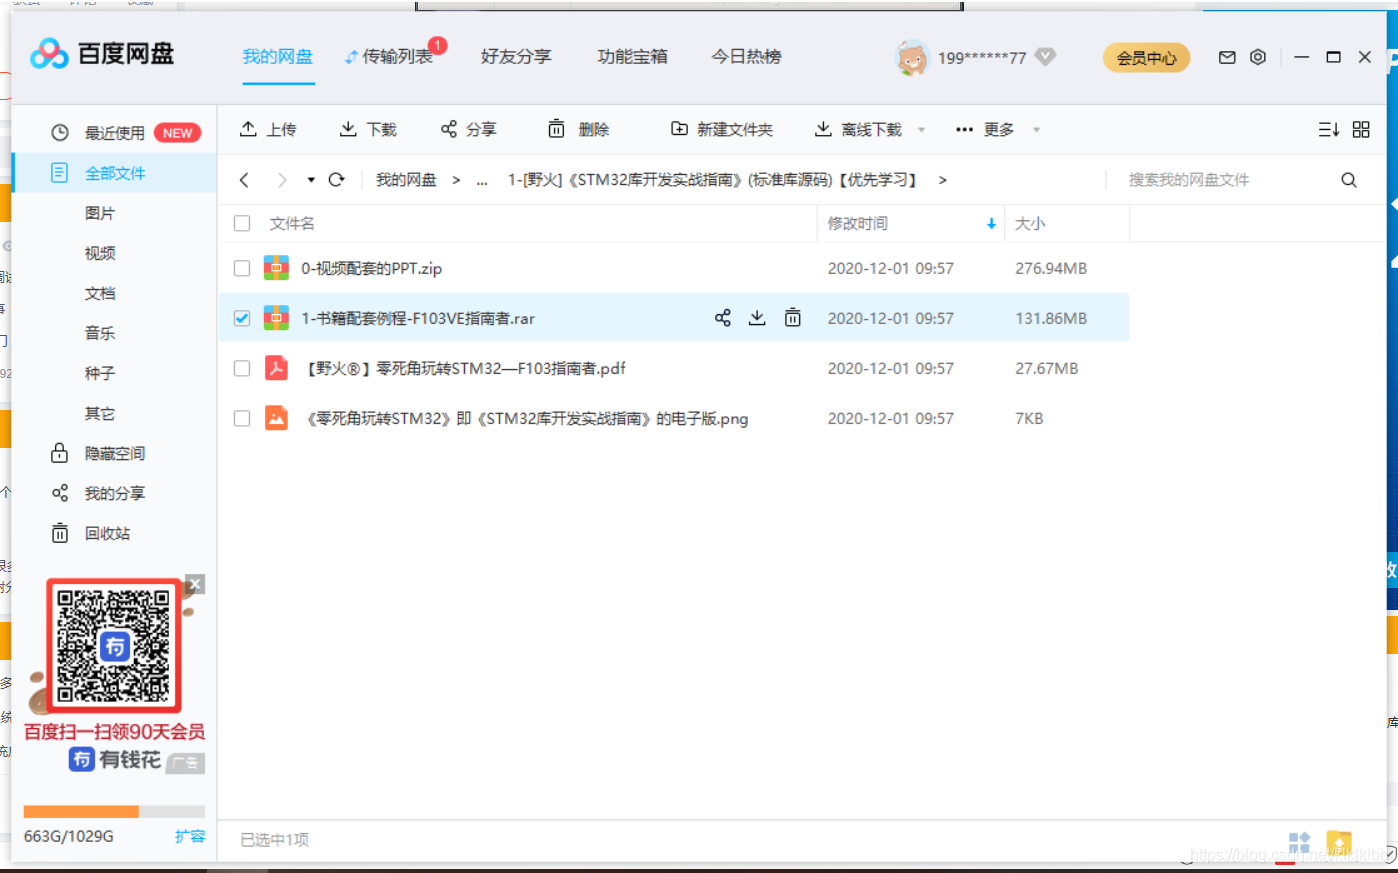Image resolution: width=1398 pixels, height=873 pixels.
Task: Toggle the select-all checkbox in header
Action: pos(242,223)
